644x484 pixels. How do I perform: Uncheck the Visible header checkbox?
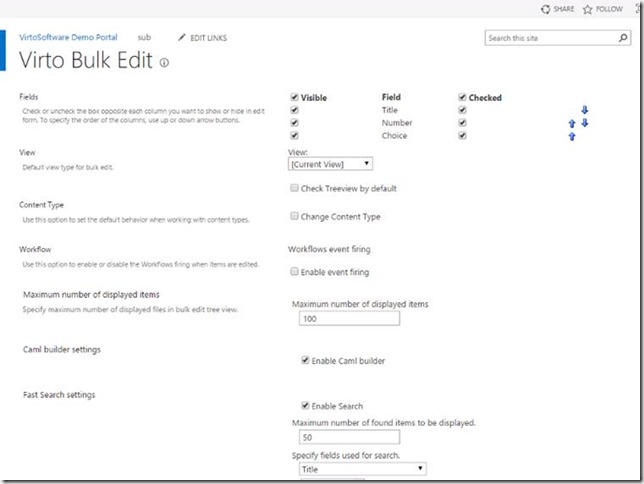tap(294, 98)
